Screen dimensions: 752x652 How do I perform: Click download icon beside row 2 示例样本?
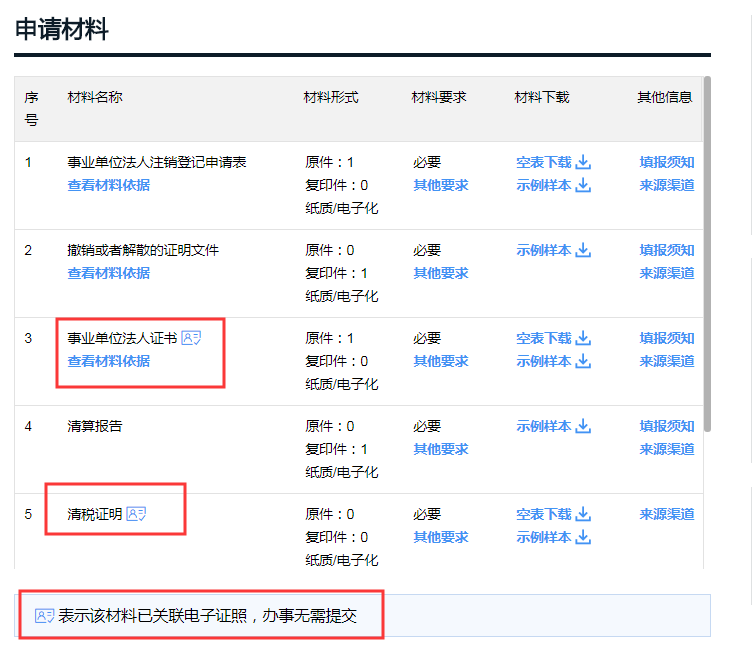[x=584, y=250]
